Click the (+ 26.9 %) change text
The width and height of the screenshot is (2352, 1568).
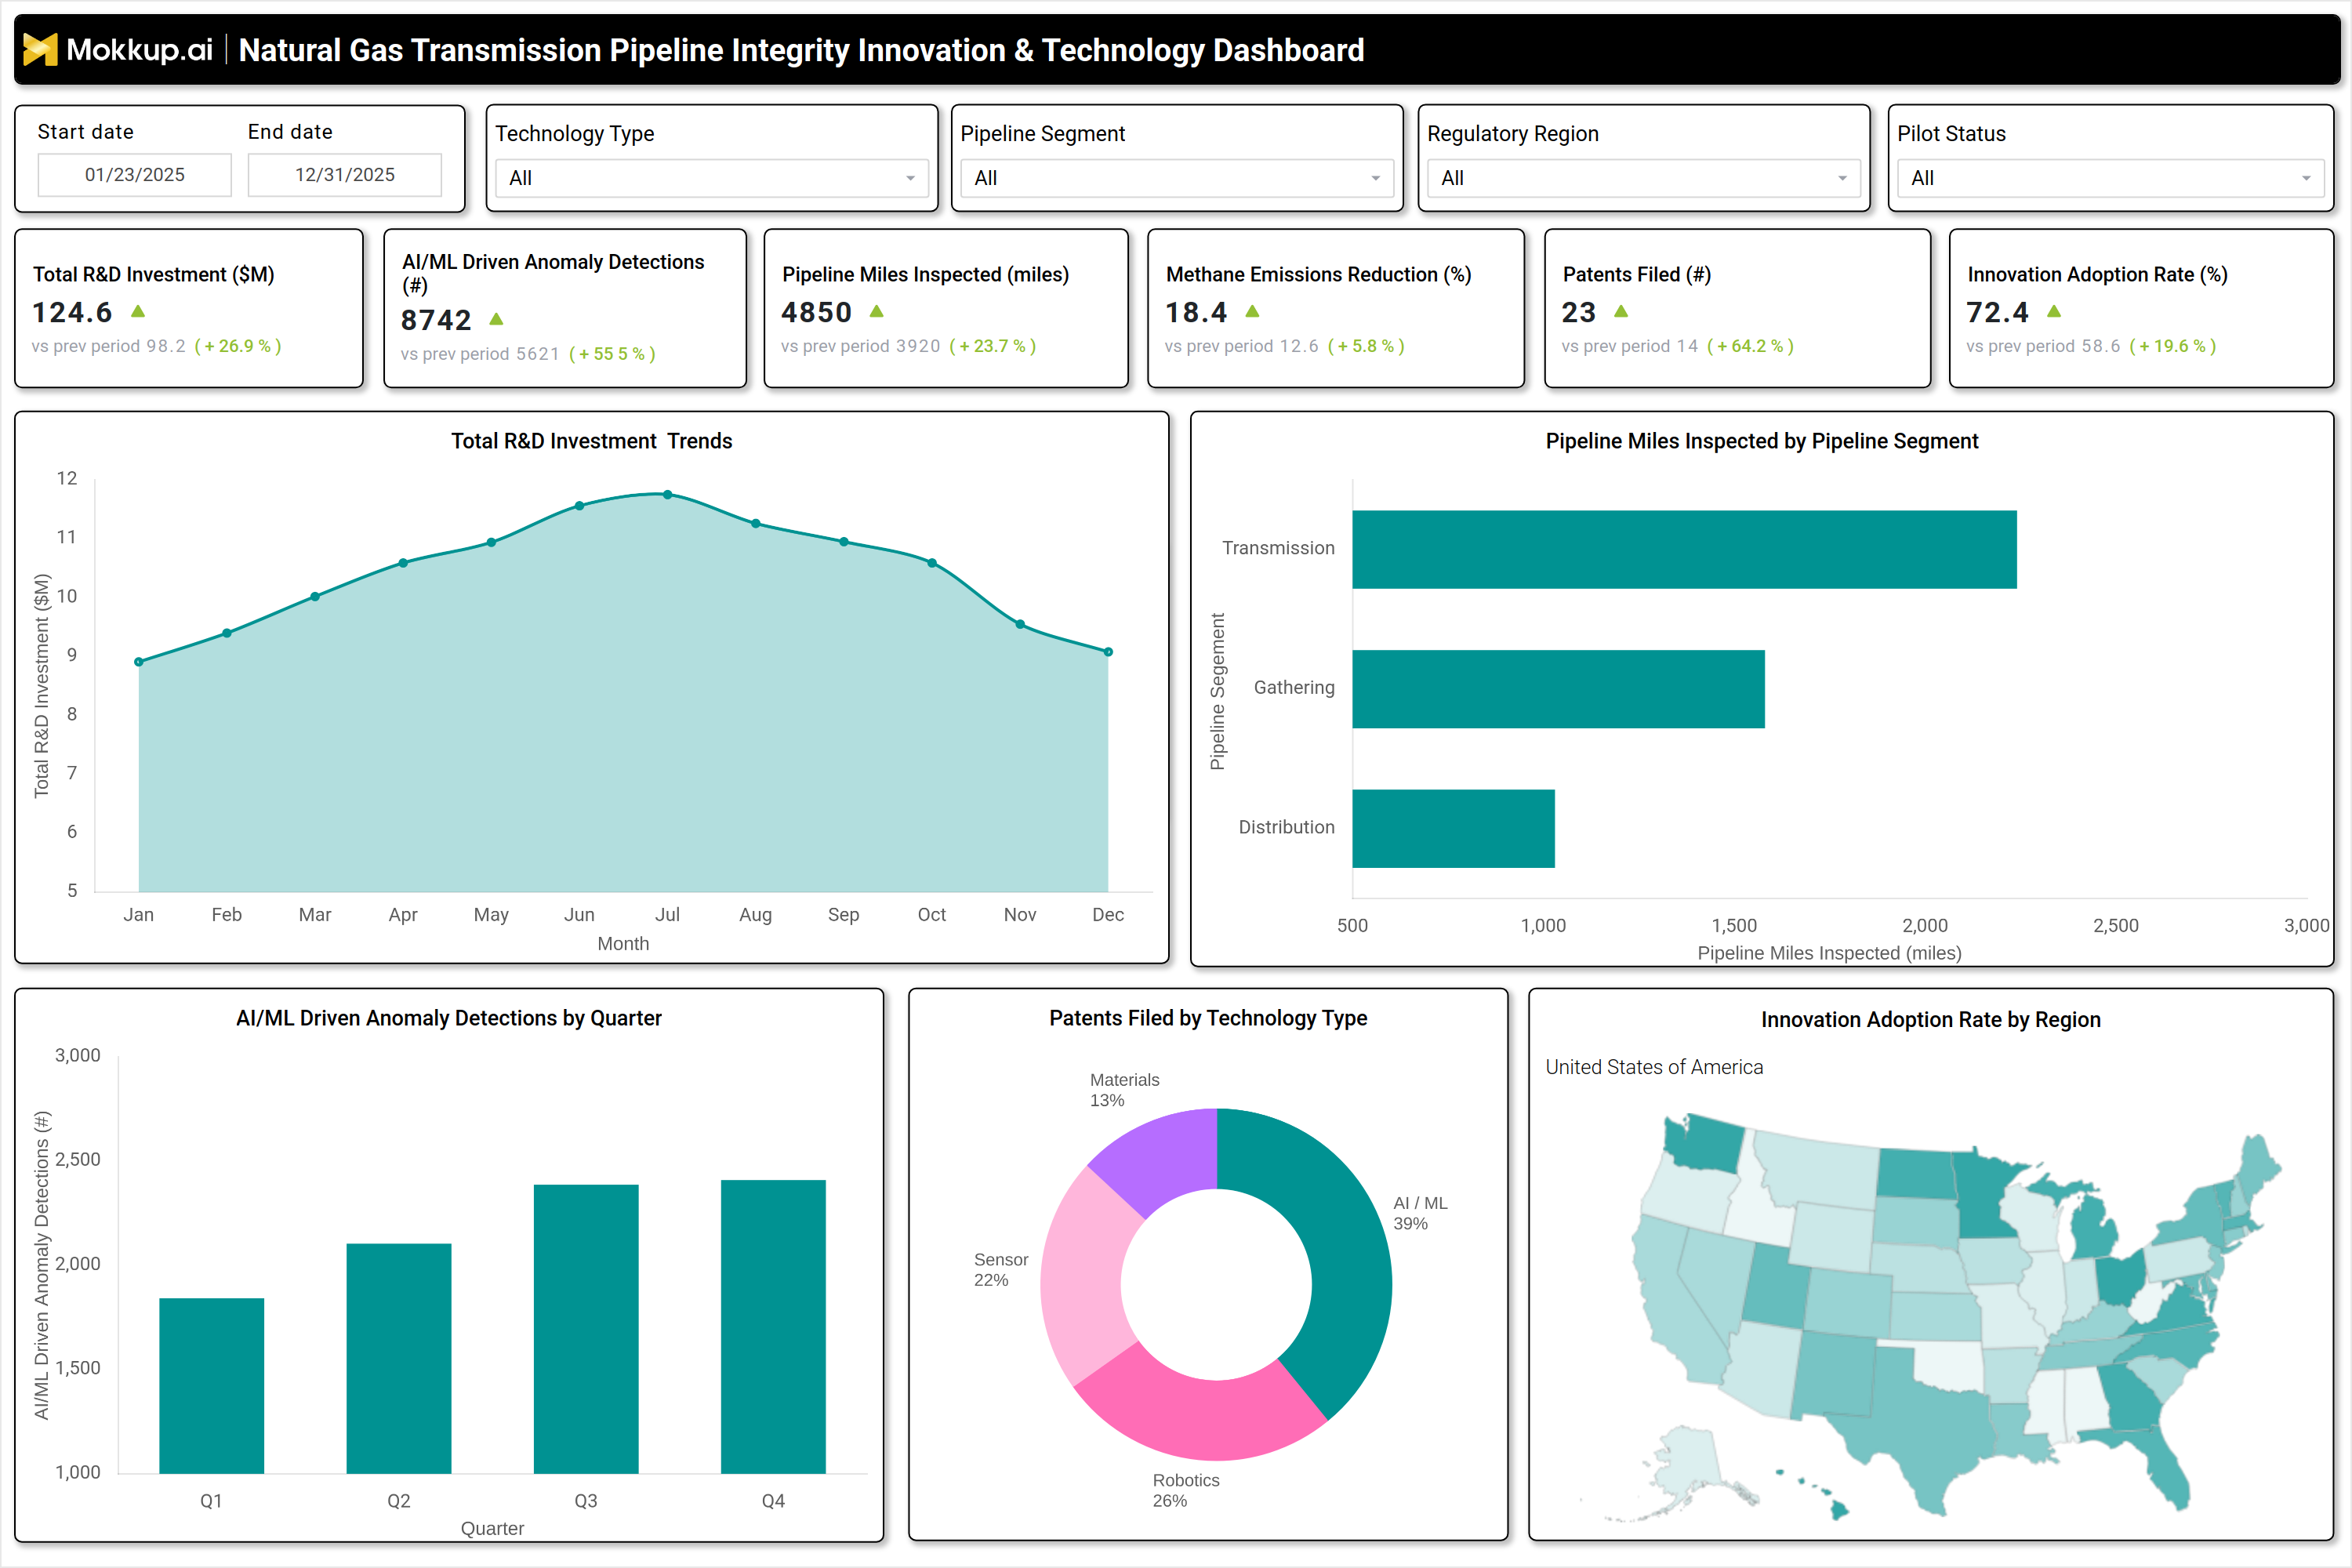coord(238,346)
